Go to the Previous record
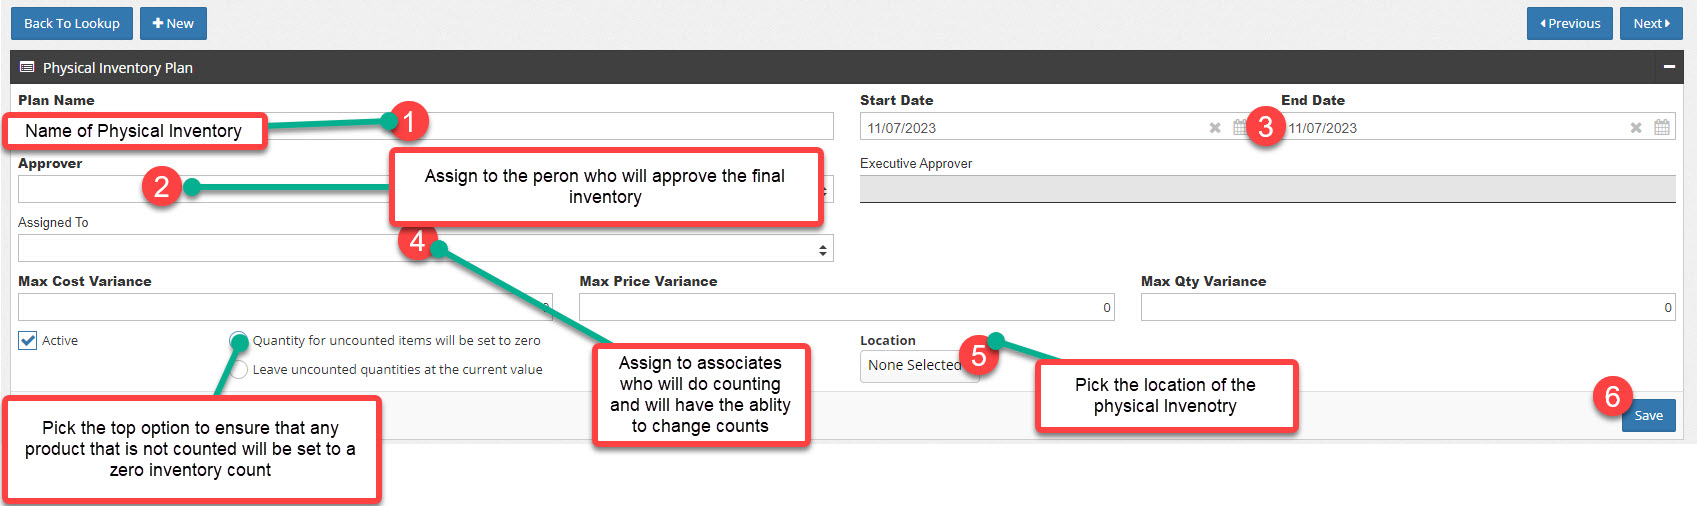This screenshot has height=506, width=1697. coord(1570,23)
